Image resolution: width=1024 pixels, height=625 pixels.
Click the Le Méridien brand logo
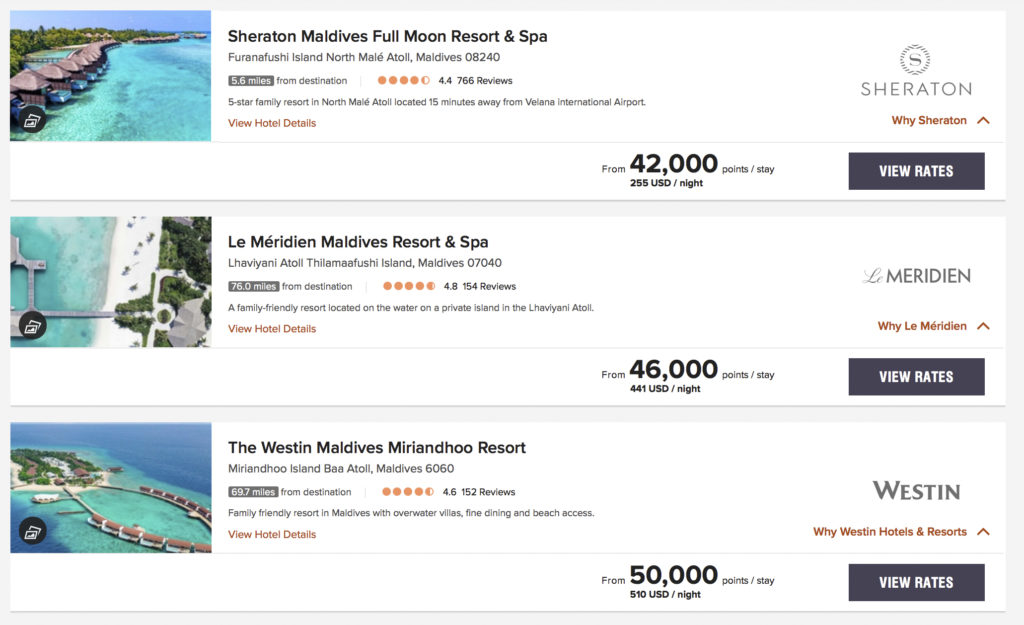[x=916, y=275]
